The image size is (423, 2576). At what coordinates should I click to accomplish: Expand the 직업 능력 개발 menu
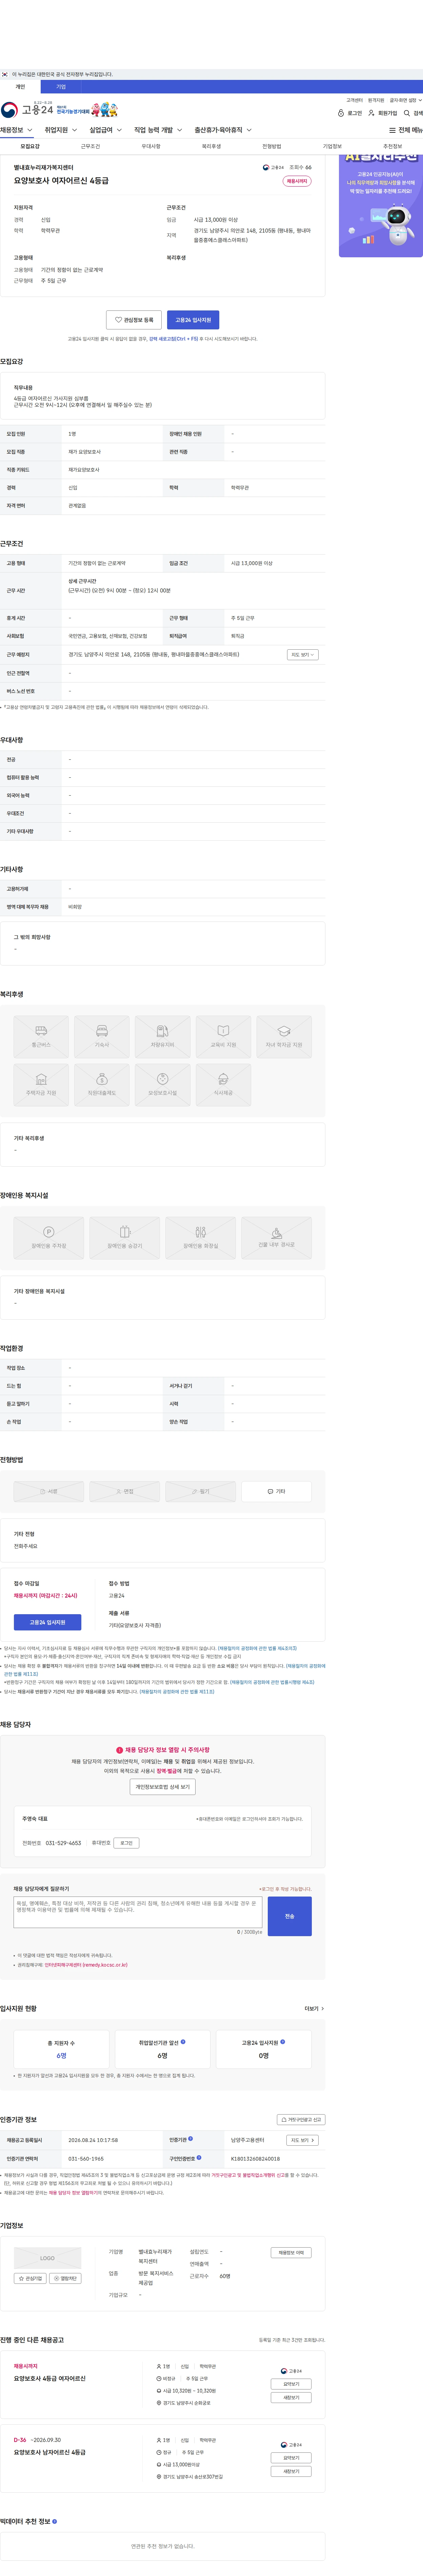pos(158,130)
